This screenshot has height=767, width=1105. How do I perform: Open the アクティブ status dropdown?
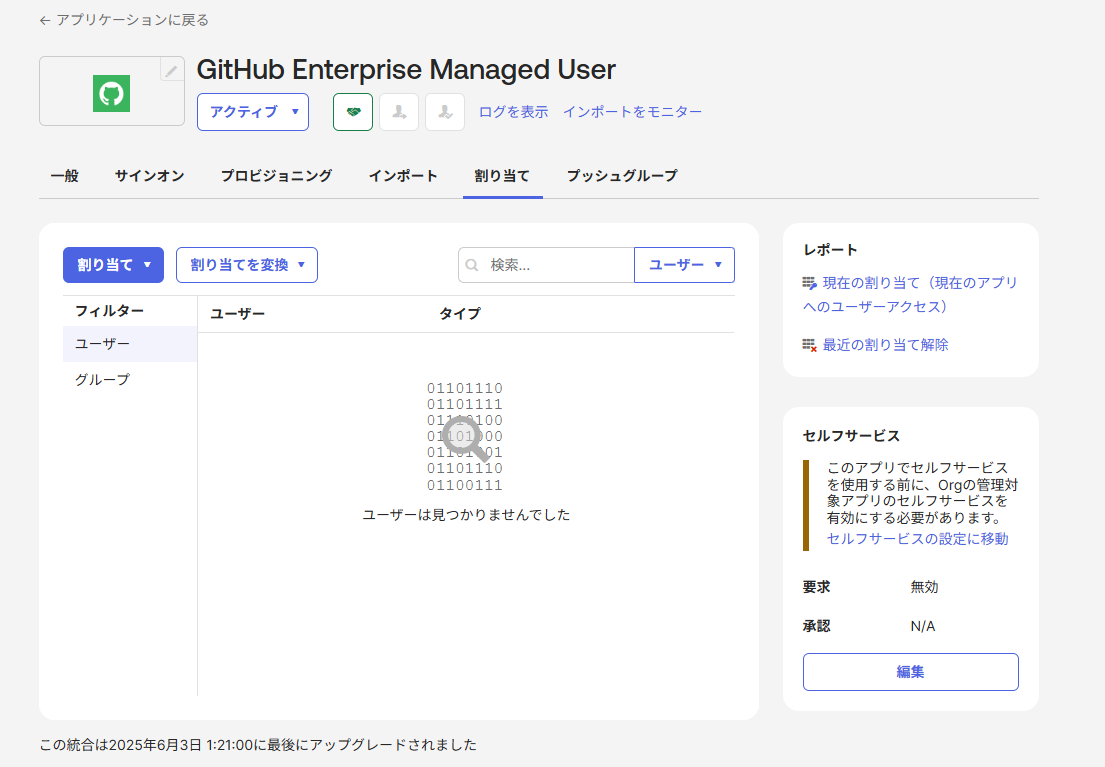[x=252, y=112]
